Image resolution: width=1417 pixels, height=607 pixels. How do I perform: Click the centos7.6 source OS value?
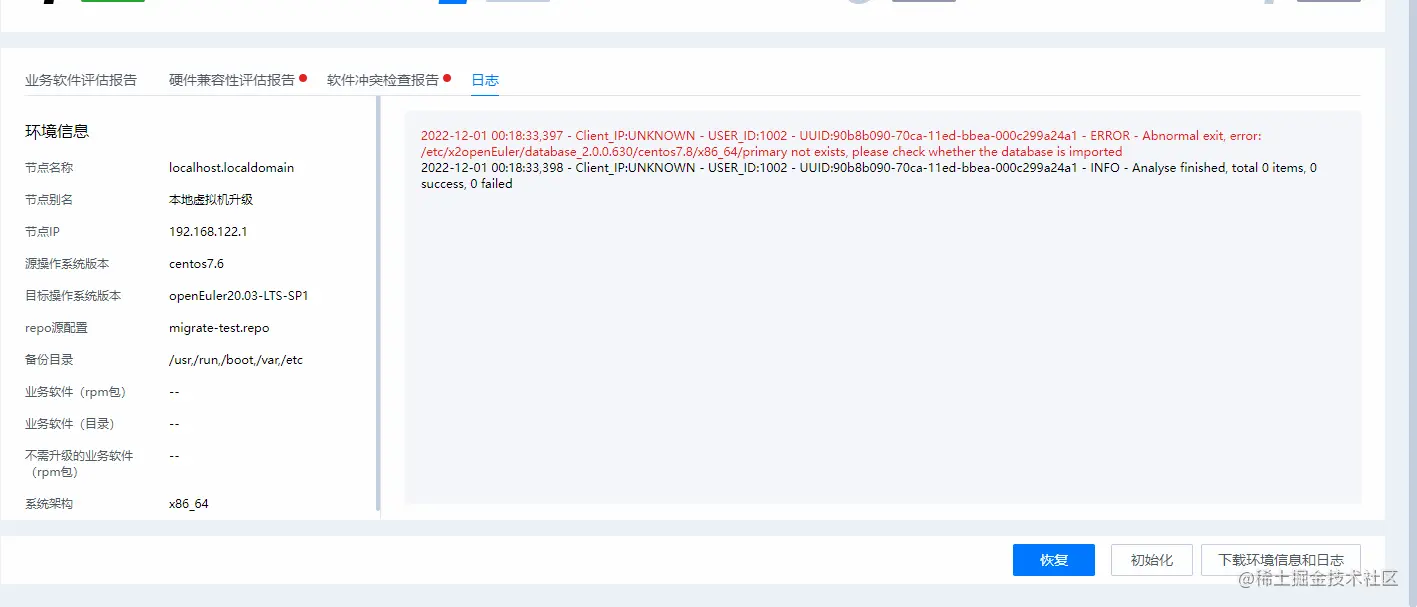[197, 264]
